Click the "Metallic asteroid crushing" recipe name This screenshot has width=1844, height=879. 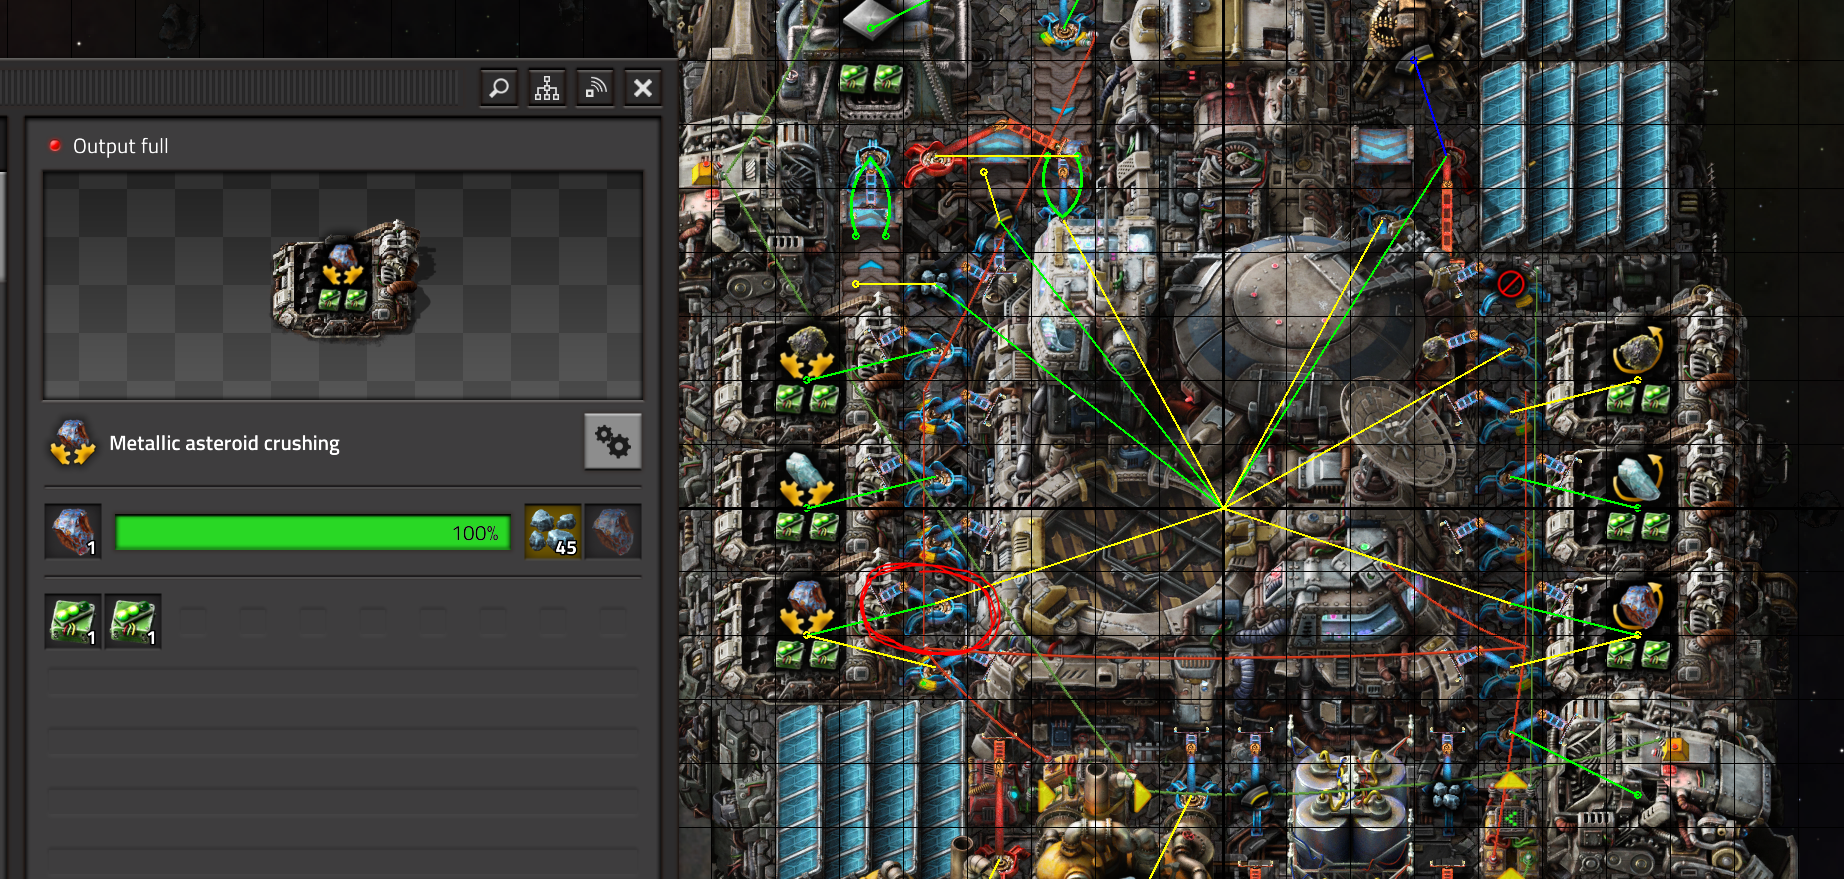click(x=224, y=443)
